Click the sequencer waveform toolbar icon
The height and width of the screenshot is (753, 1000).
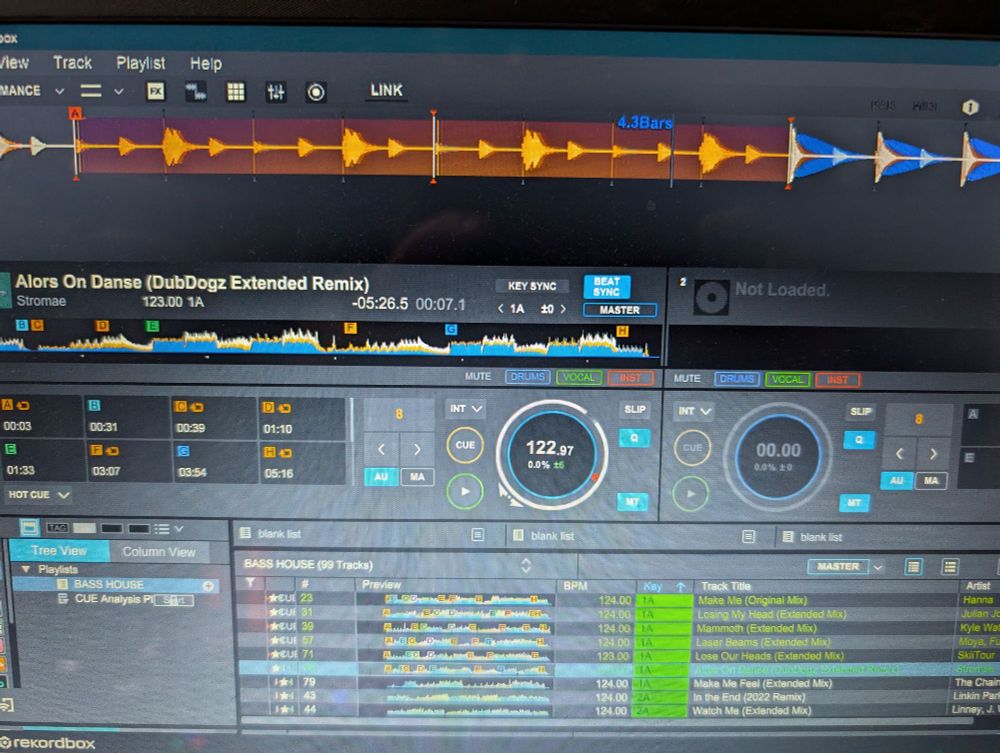click(196, 92)
